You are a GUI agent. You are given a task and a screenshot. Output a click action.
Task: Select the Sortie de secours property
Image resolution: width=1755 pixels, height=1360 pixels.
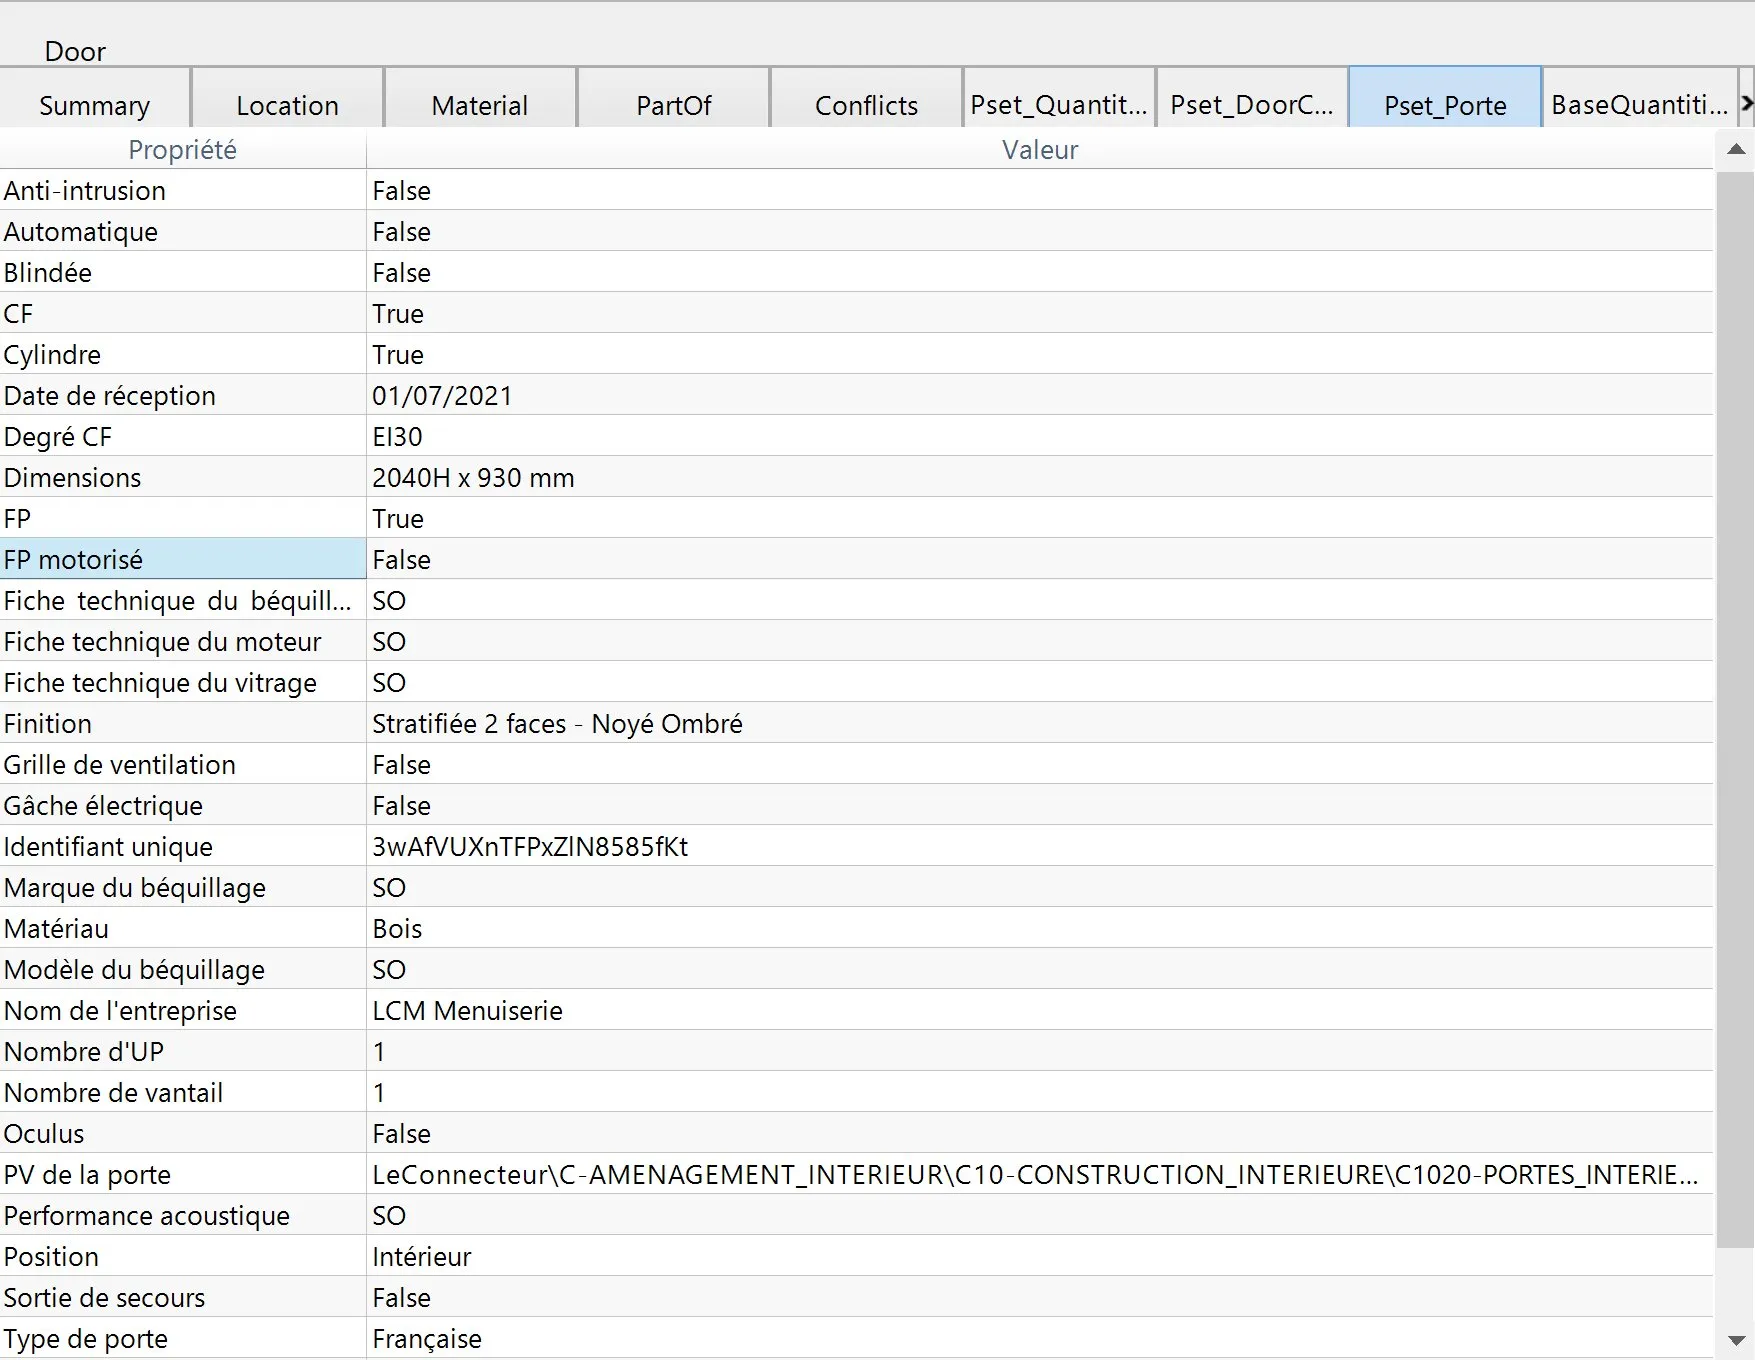[183, 1297]
